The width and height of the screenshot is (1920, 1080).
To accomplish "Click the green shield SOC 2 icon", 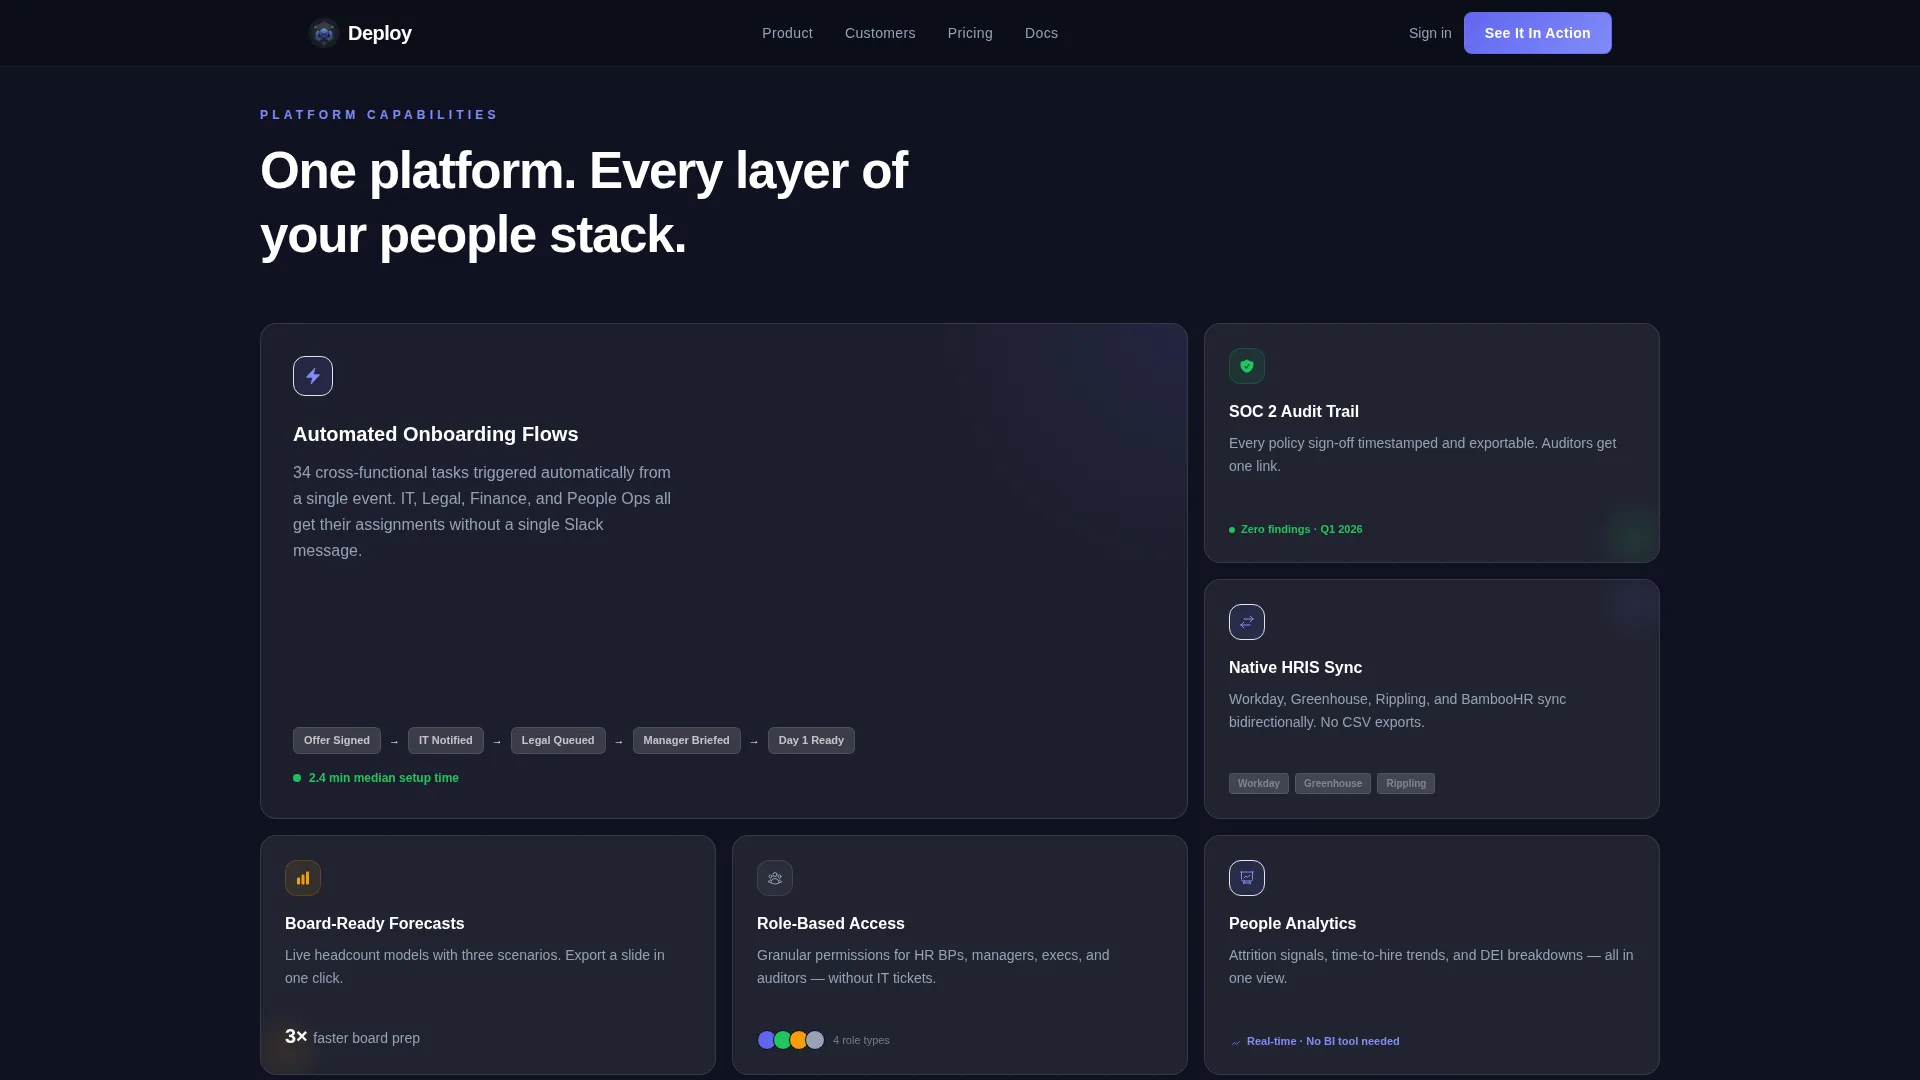I will (1247, 366).
